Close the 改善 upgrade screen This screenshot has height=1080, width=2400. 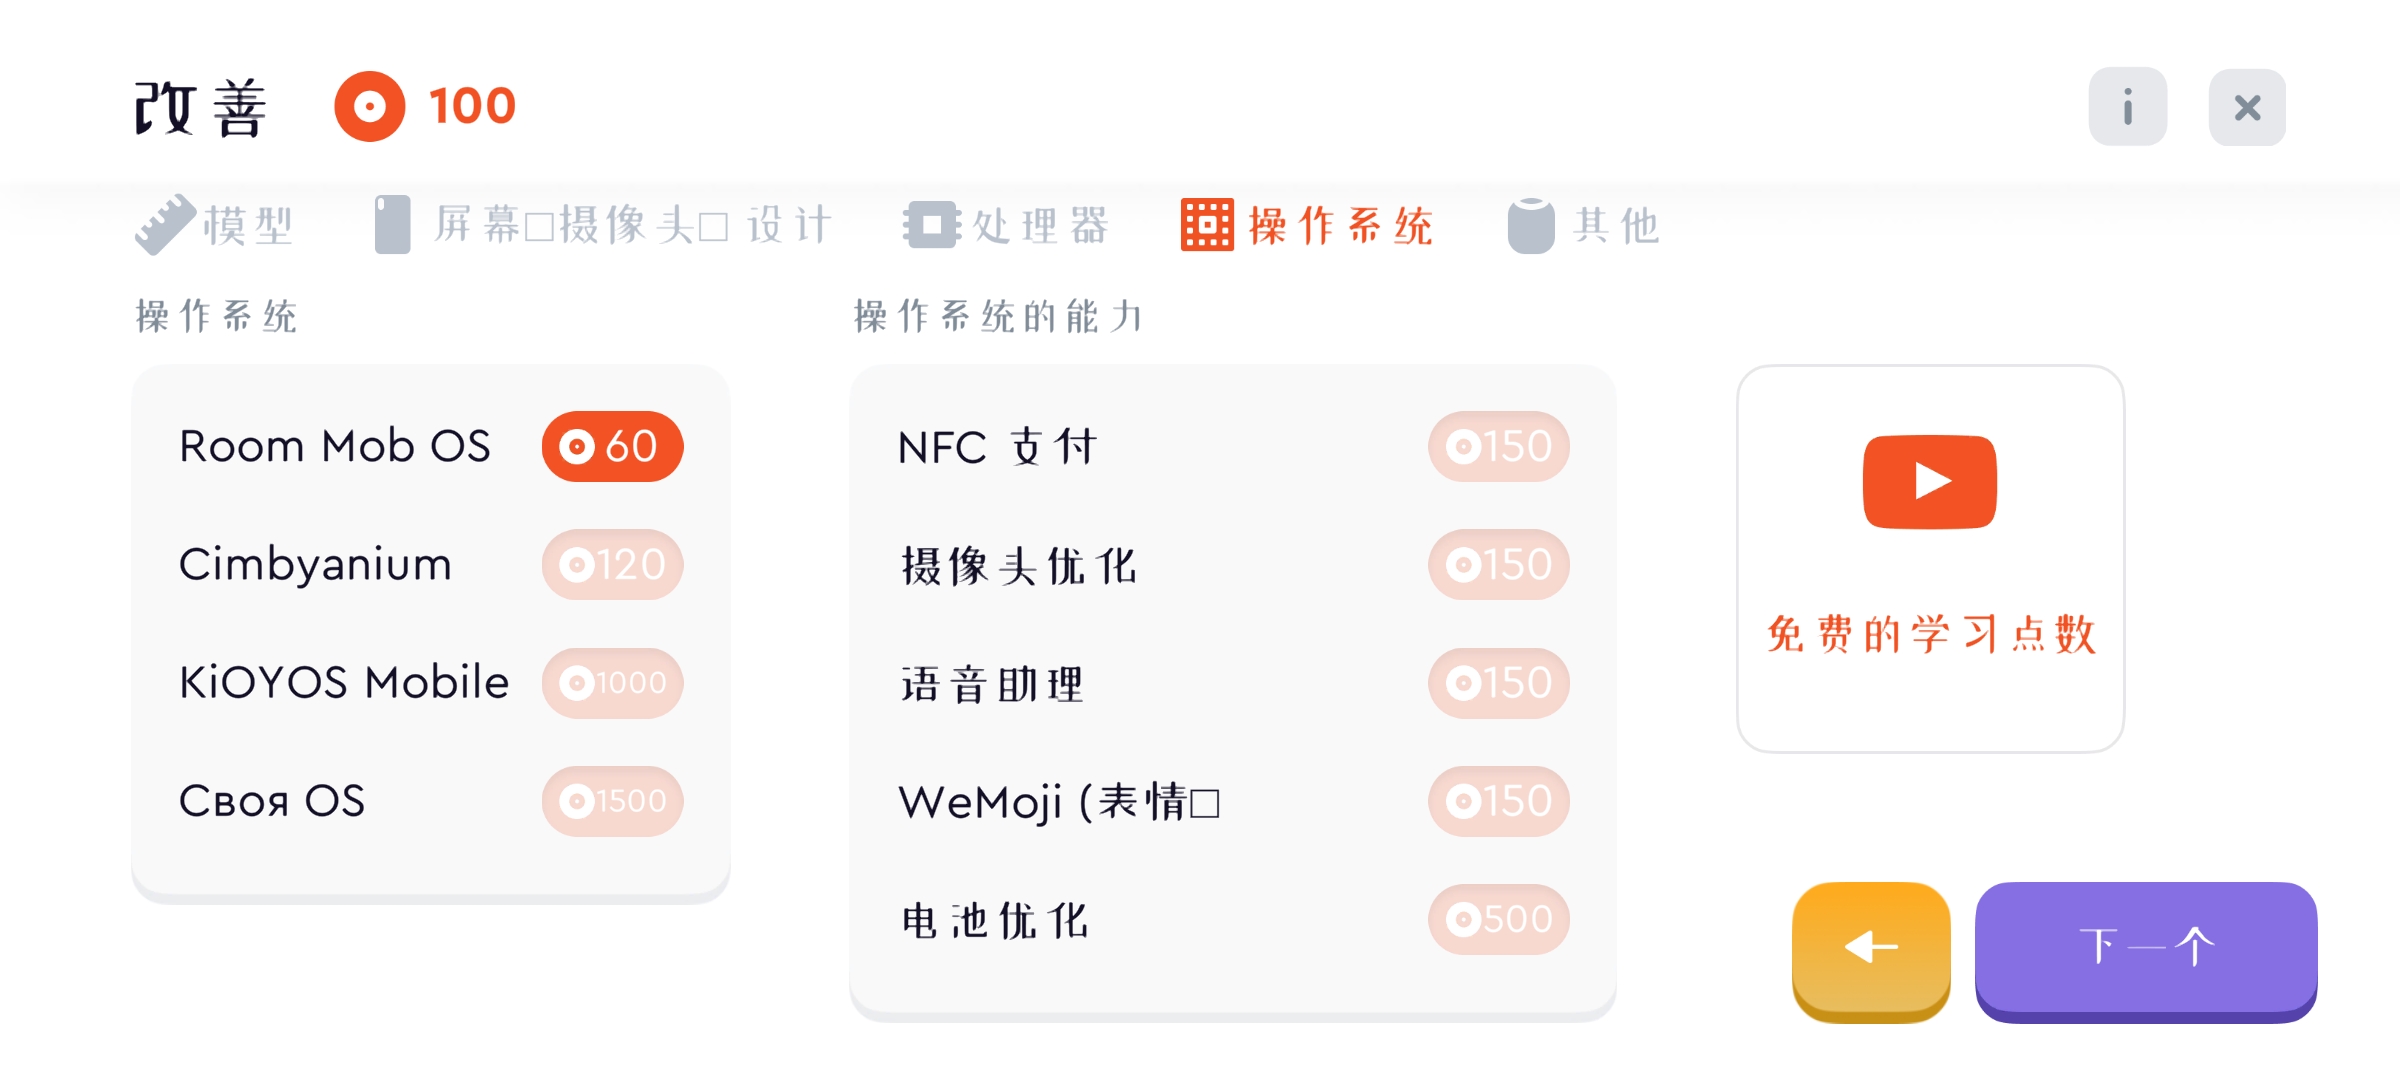click(x=2246, y=107)
